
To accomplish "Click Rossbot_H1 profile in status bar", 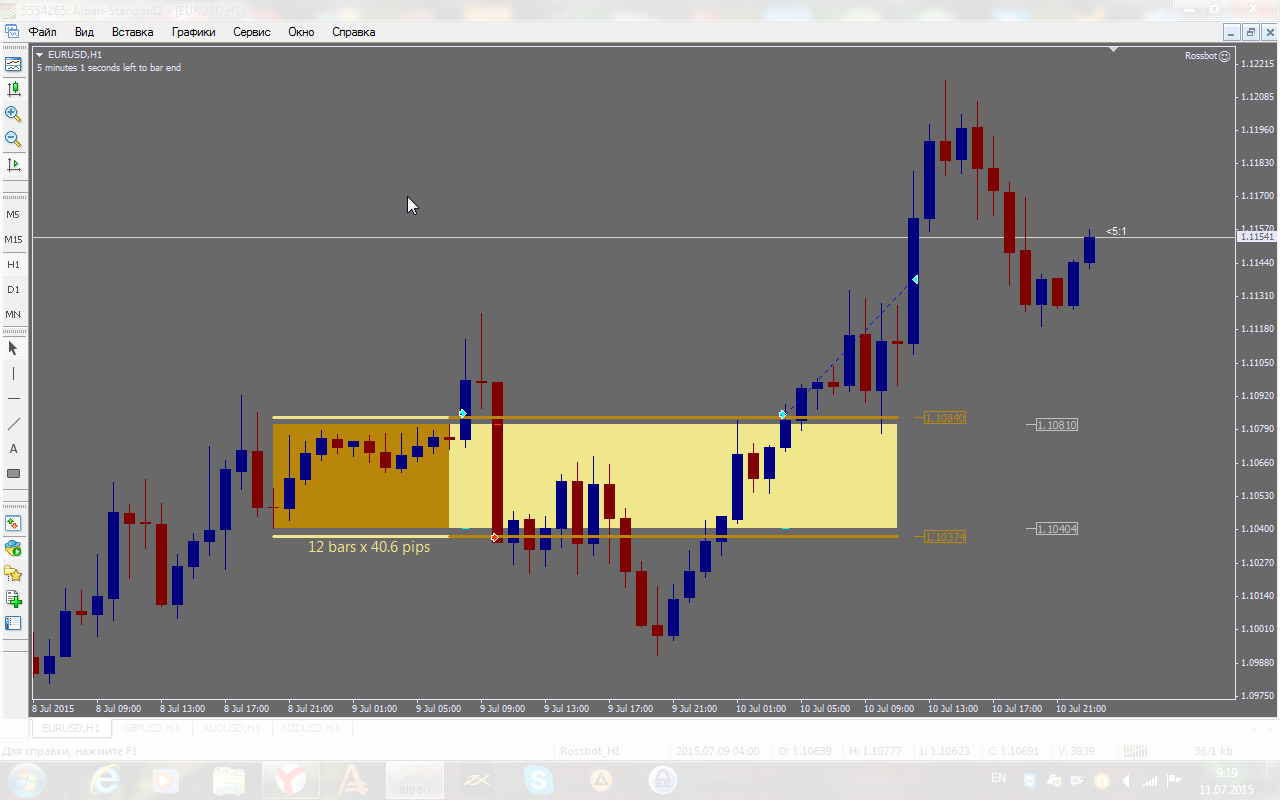I will (x=590, y=751).
